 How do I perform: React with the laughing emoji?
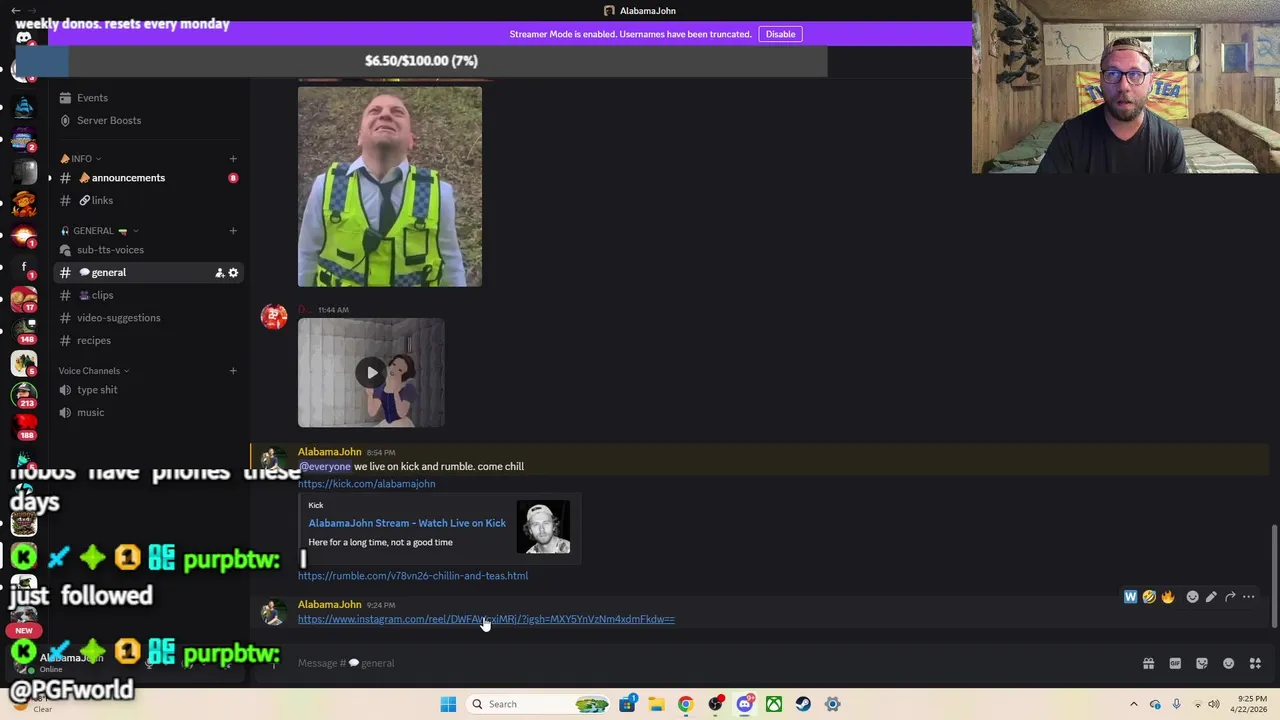1149,597
